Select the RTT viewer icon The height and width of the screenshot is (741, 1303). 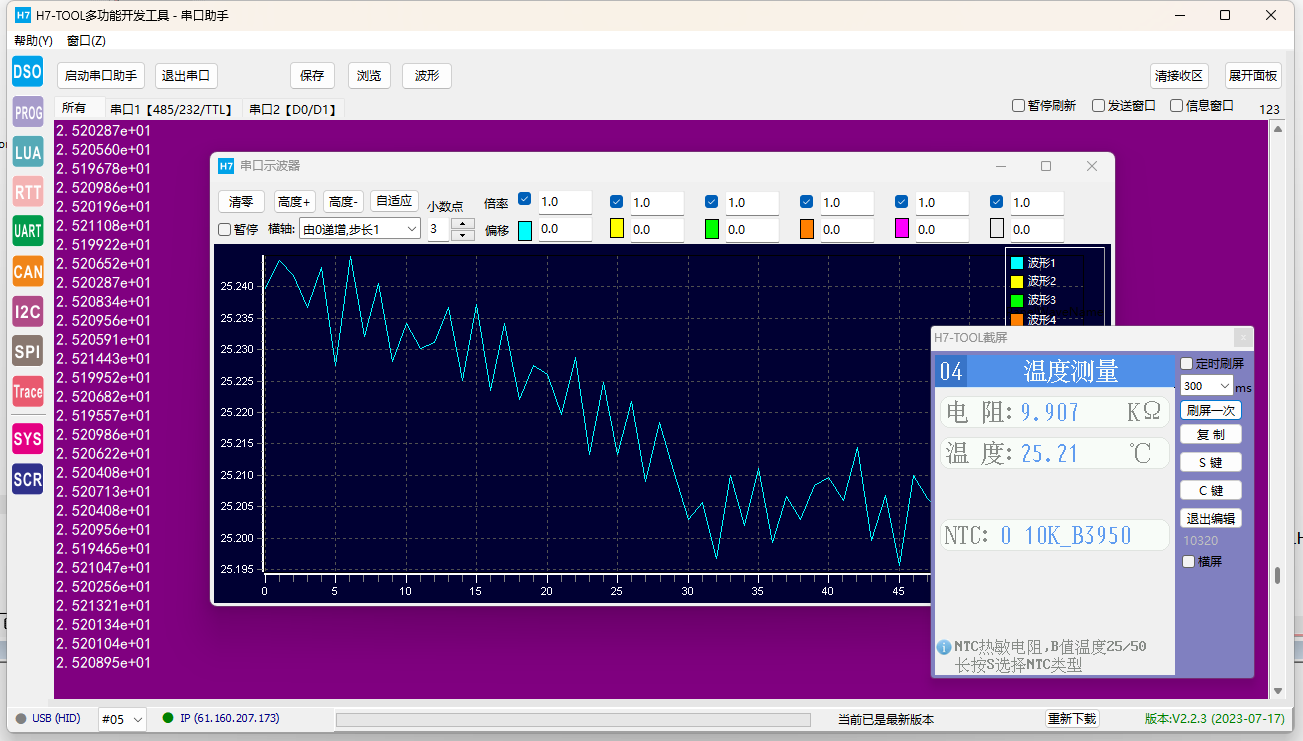point(27,191)
